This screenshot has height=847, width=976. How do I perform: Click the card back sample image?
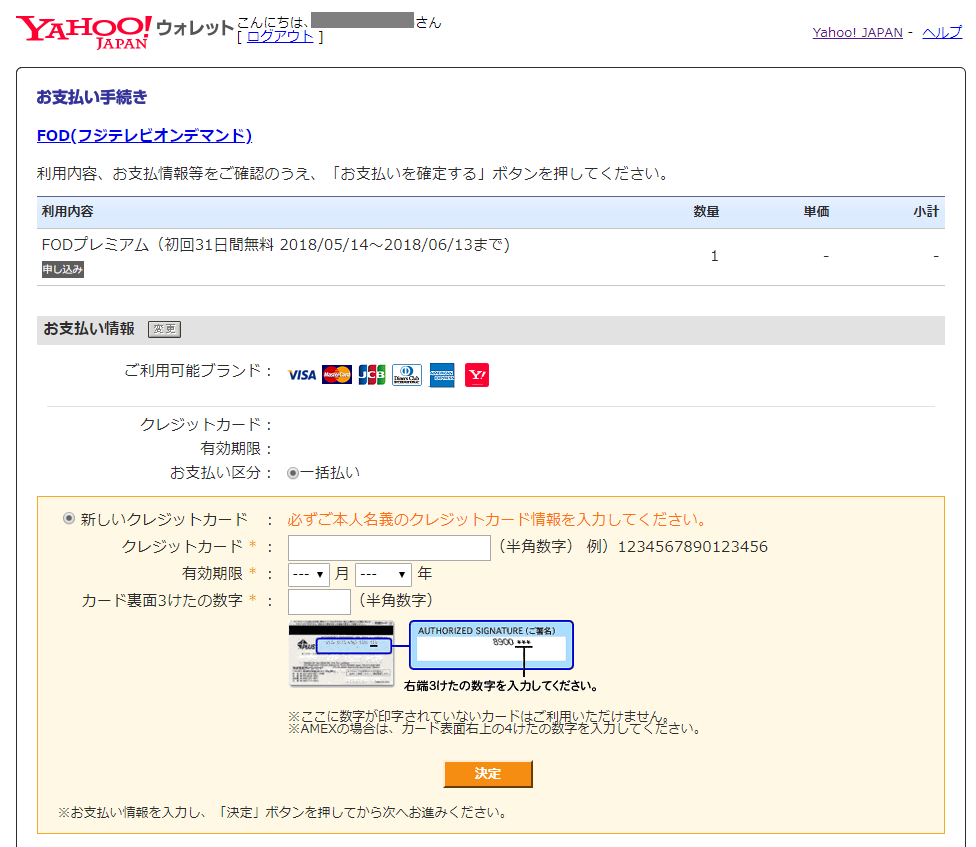341,653
